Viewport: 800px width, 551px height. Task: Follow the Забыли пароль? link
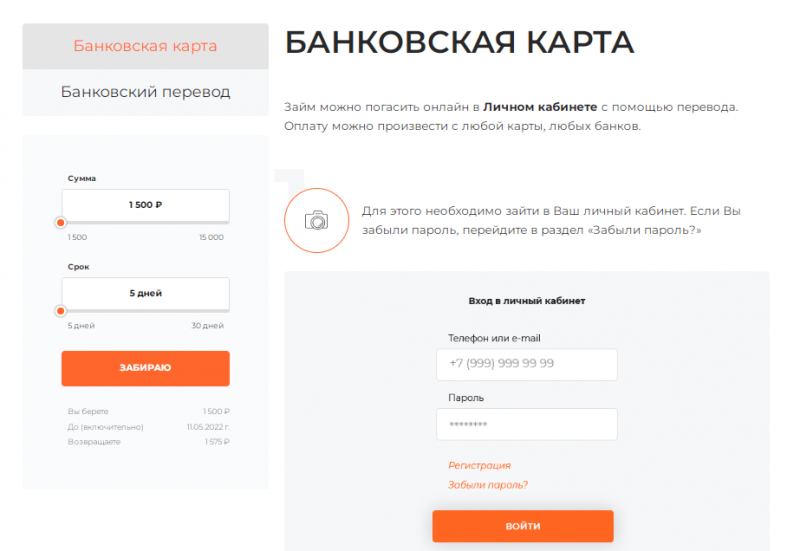click(x=488, y=485)
